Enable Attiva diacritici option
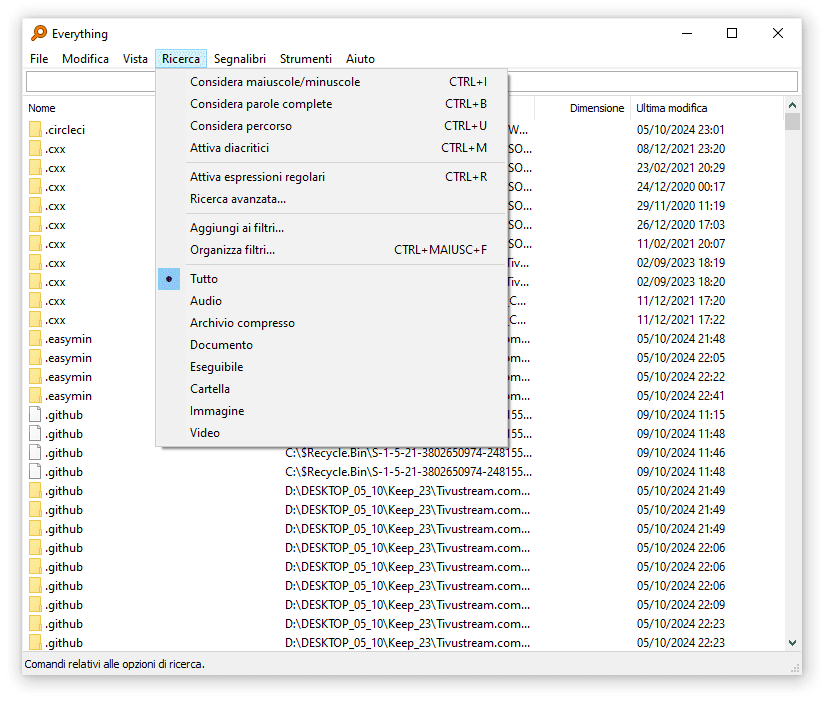Image resolution: width=826 pixels, height=701 pixels. (332, 148)
